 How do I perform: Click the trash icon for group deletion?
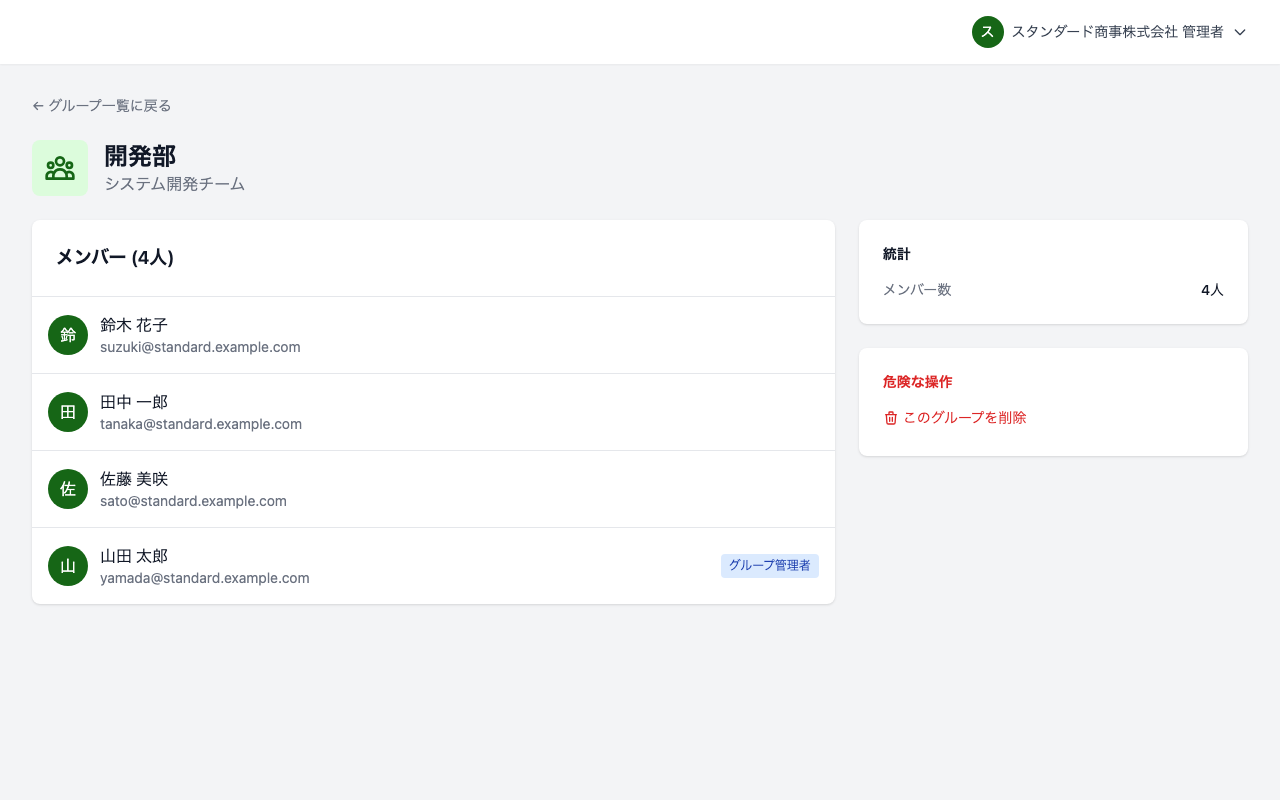[891, 418]
